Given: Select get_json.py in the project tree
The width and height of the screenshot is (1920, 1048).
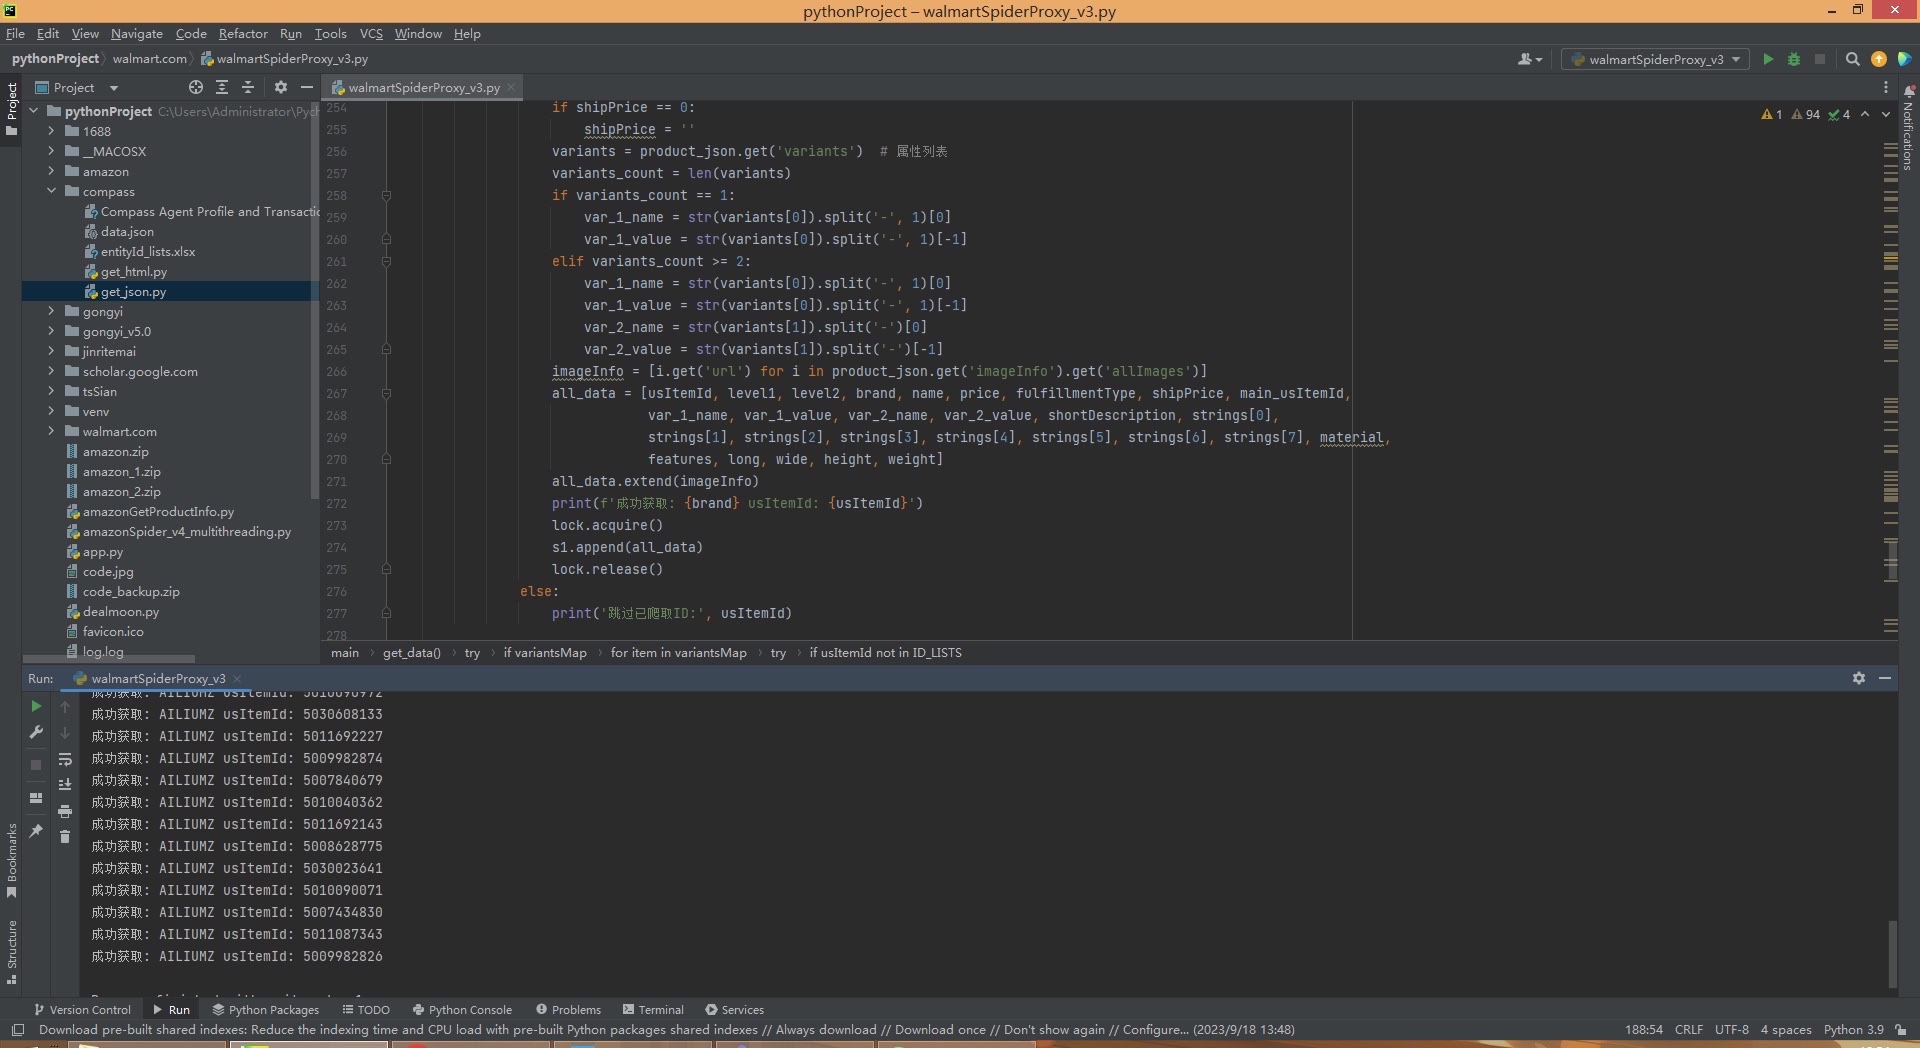Looking at the screenshot, I should 133,291.
